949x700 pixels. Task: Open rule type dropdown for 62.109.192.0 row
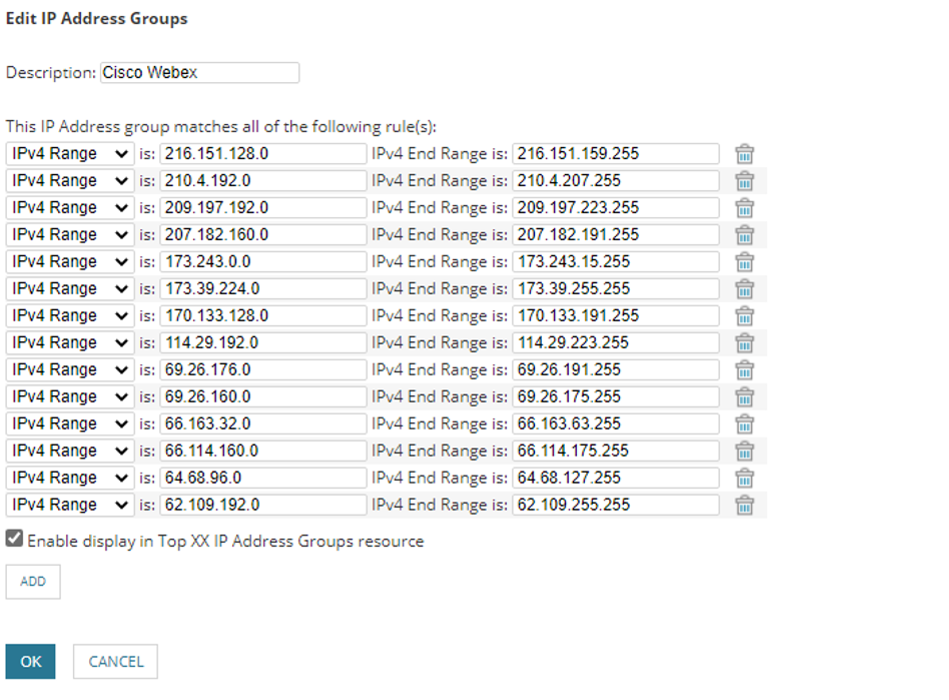click(x=70, y=505)
